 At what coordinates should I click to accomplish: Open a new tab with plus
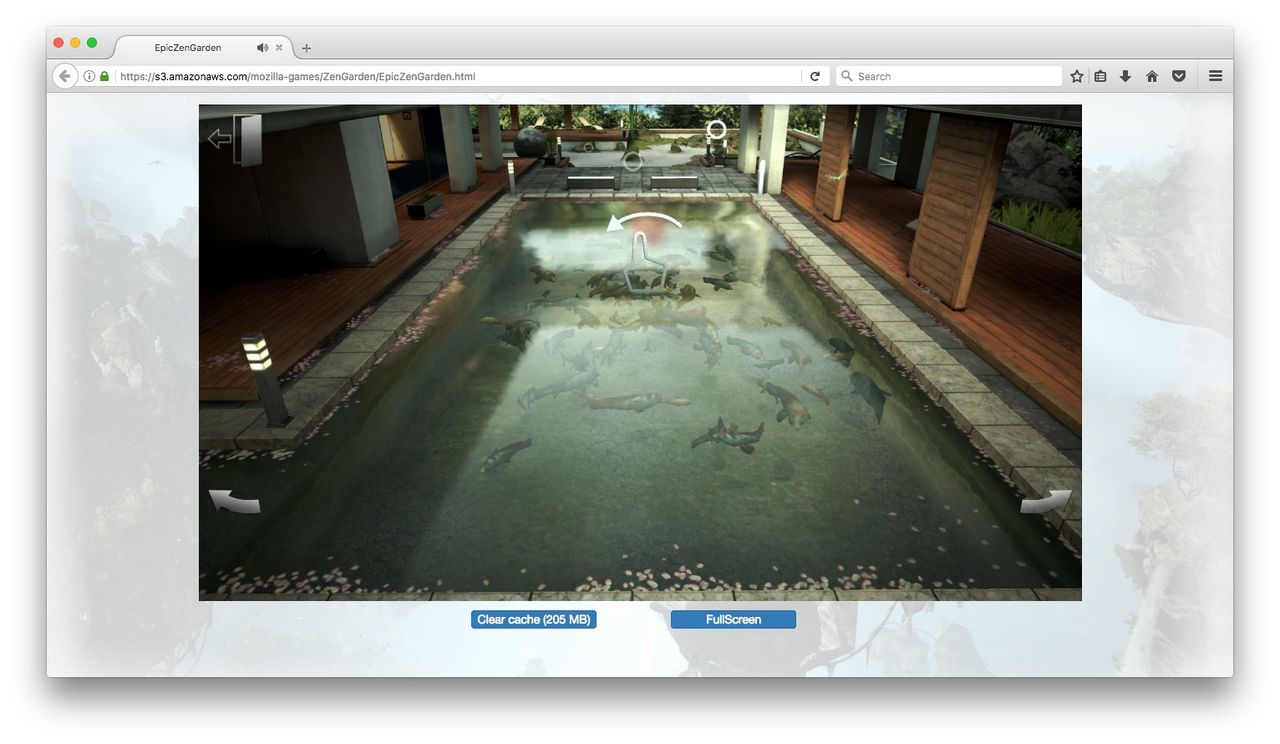(x=307, y=48)
